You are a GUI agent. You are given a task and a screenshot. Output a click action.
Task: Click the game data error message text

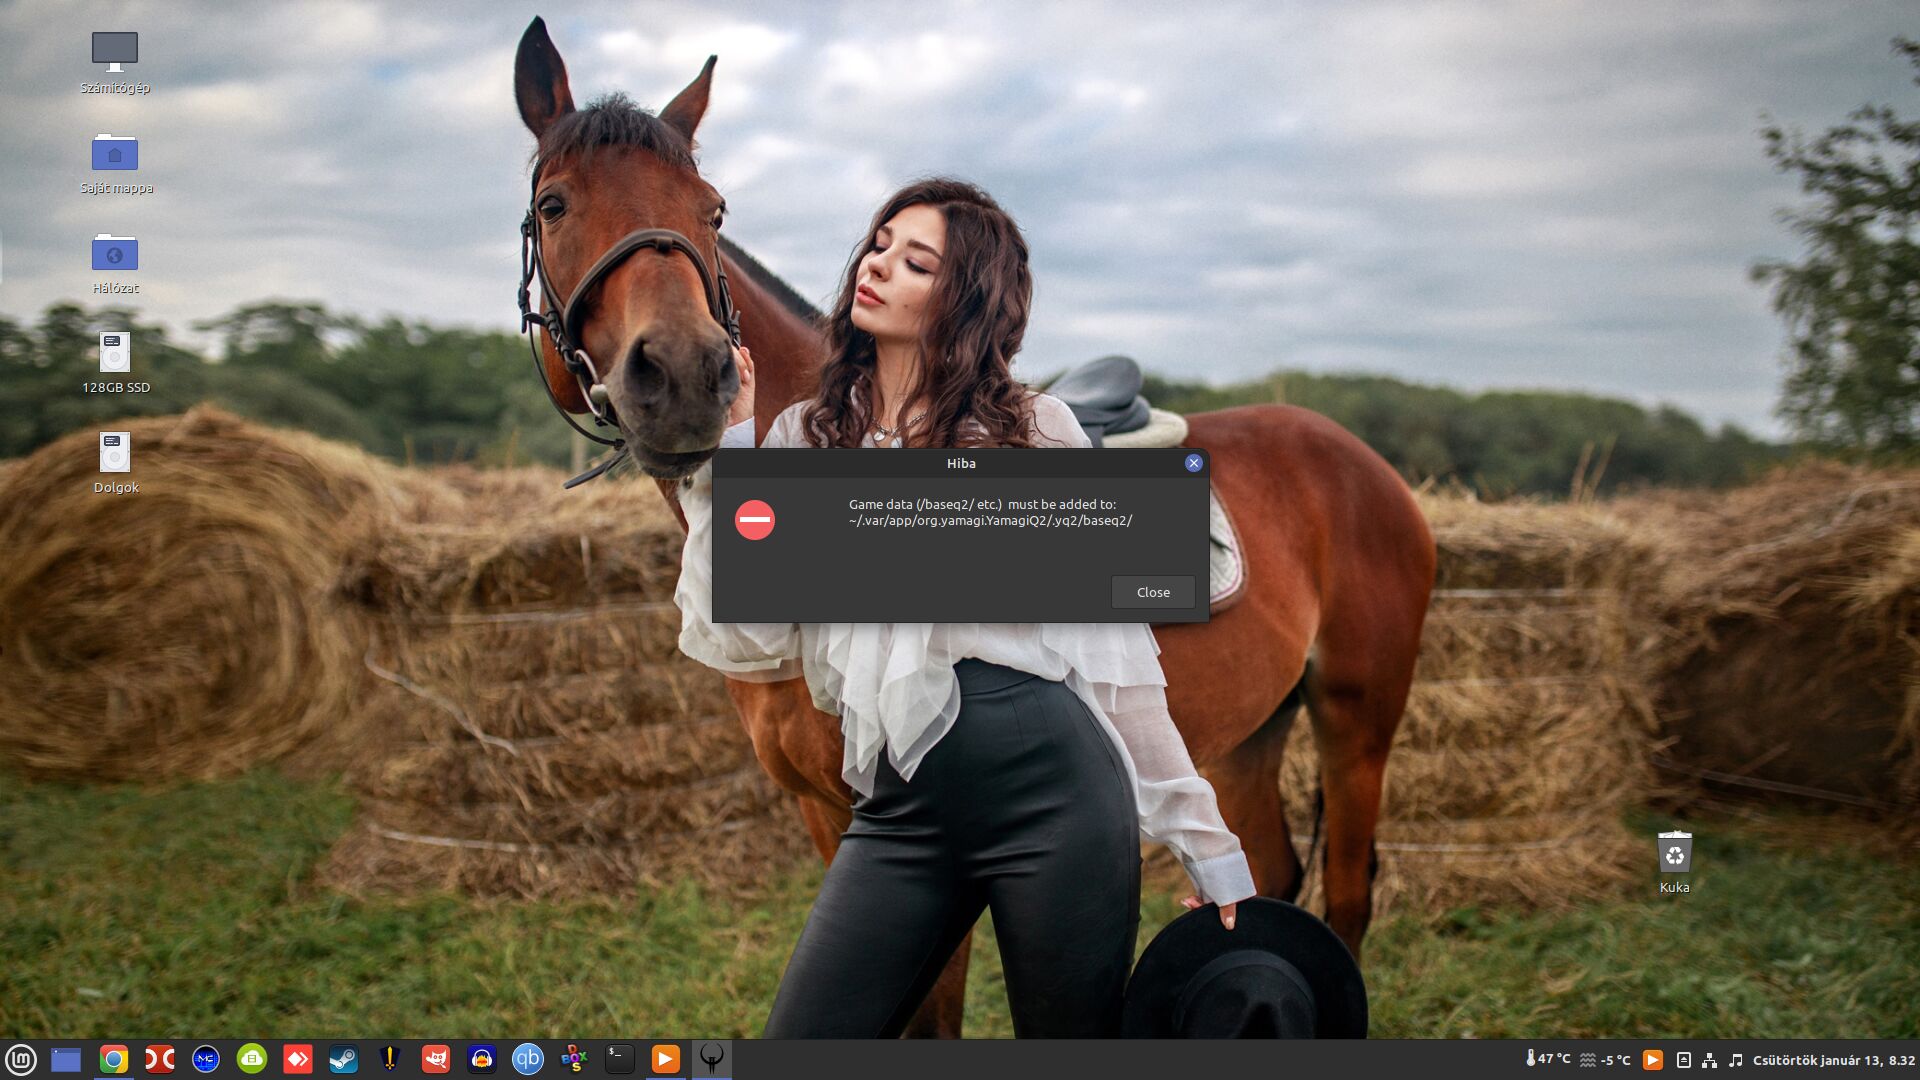pyautogui.click(x=990, y=512)
